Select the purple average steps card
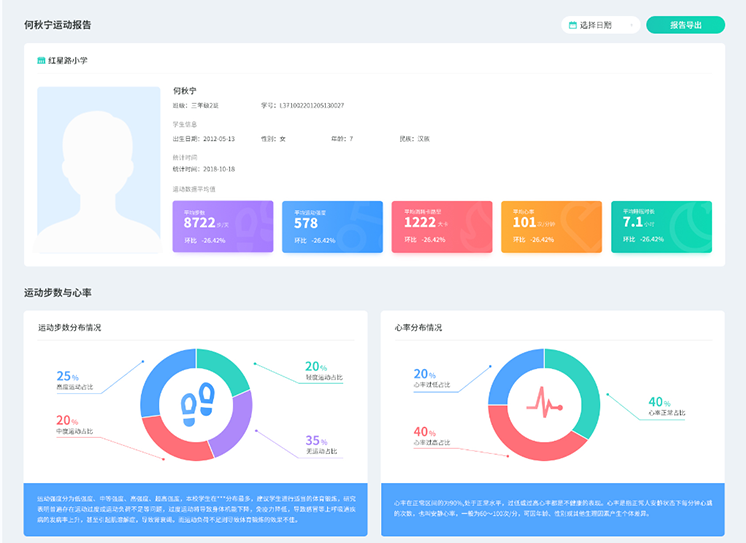The height and width of the screenshot is (543, 746). (223, 227)
